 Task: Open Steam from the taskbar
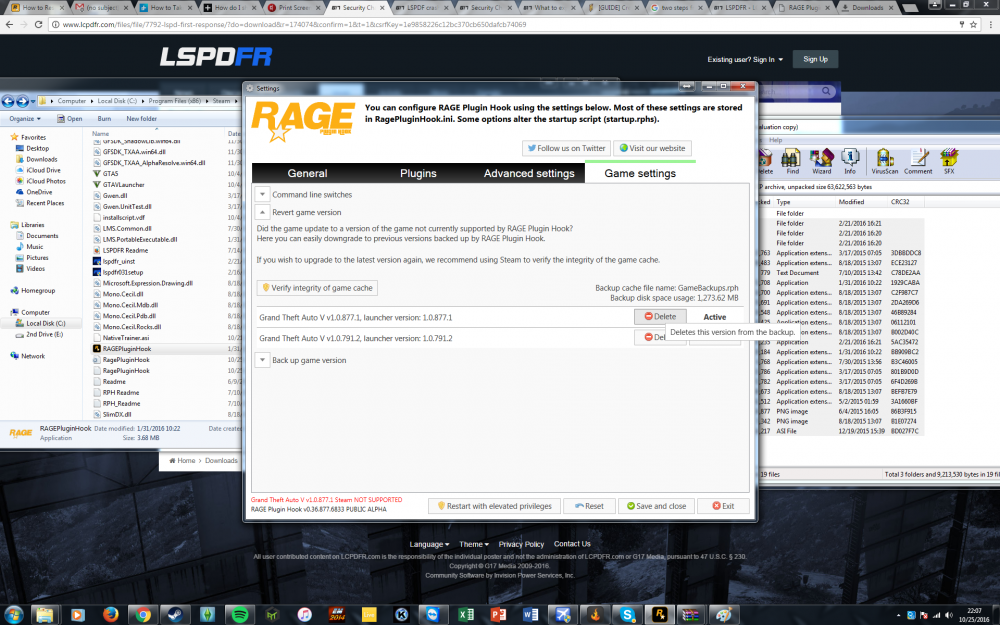(x=174, y=614)
